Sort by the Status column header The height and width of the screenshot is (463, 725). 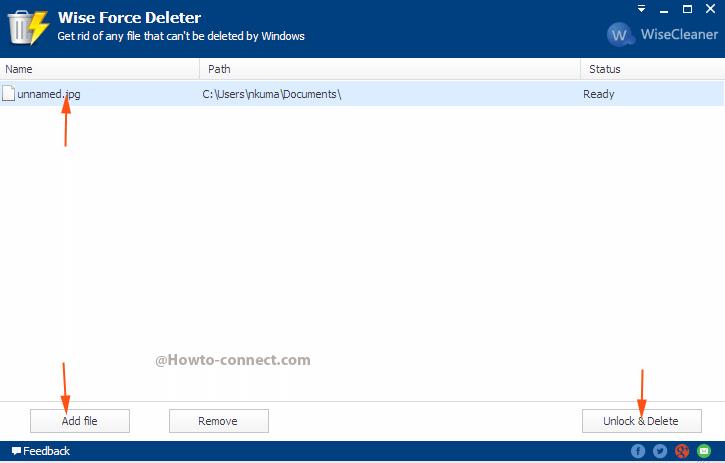pos(652,69)
